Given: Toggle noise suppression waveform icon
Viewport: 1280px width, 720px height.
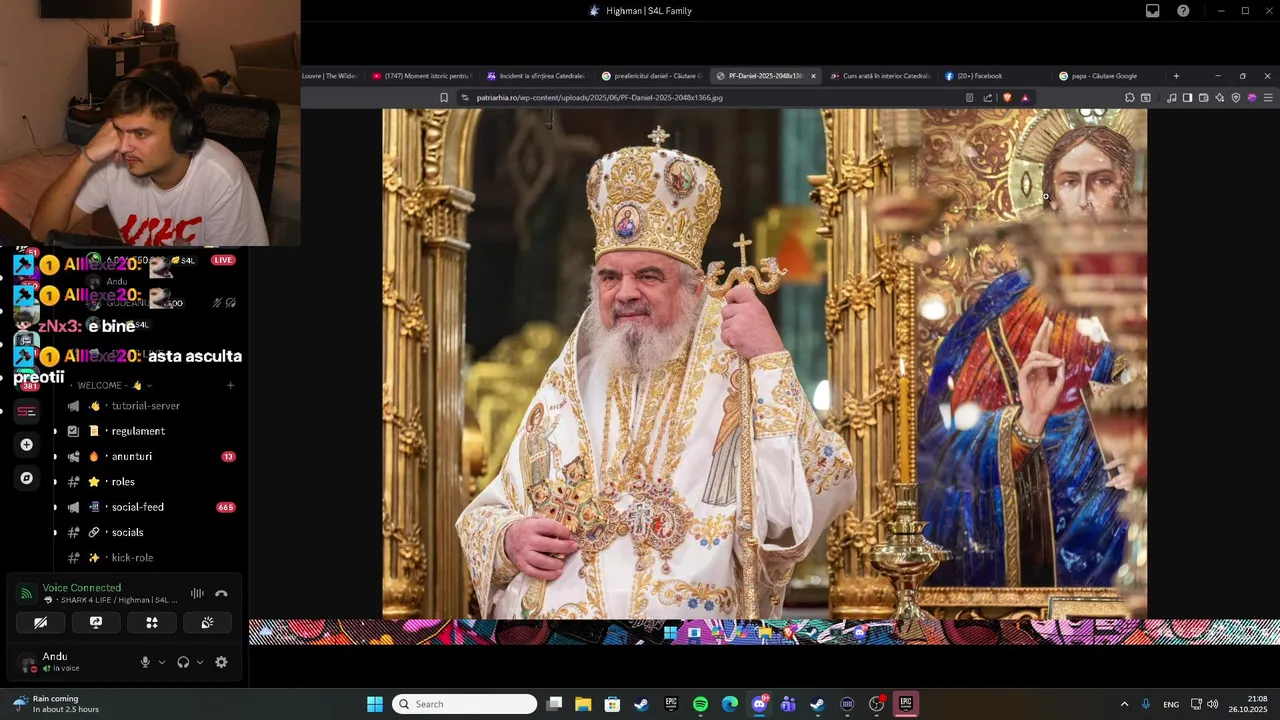Looking at the screenshot, I should (x=197, y=594).
